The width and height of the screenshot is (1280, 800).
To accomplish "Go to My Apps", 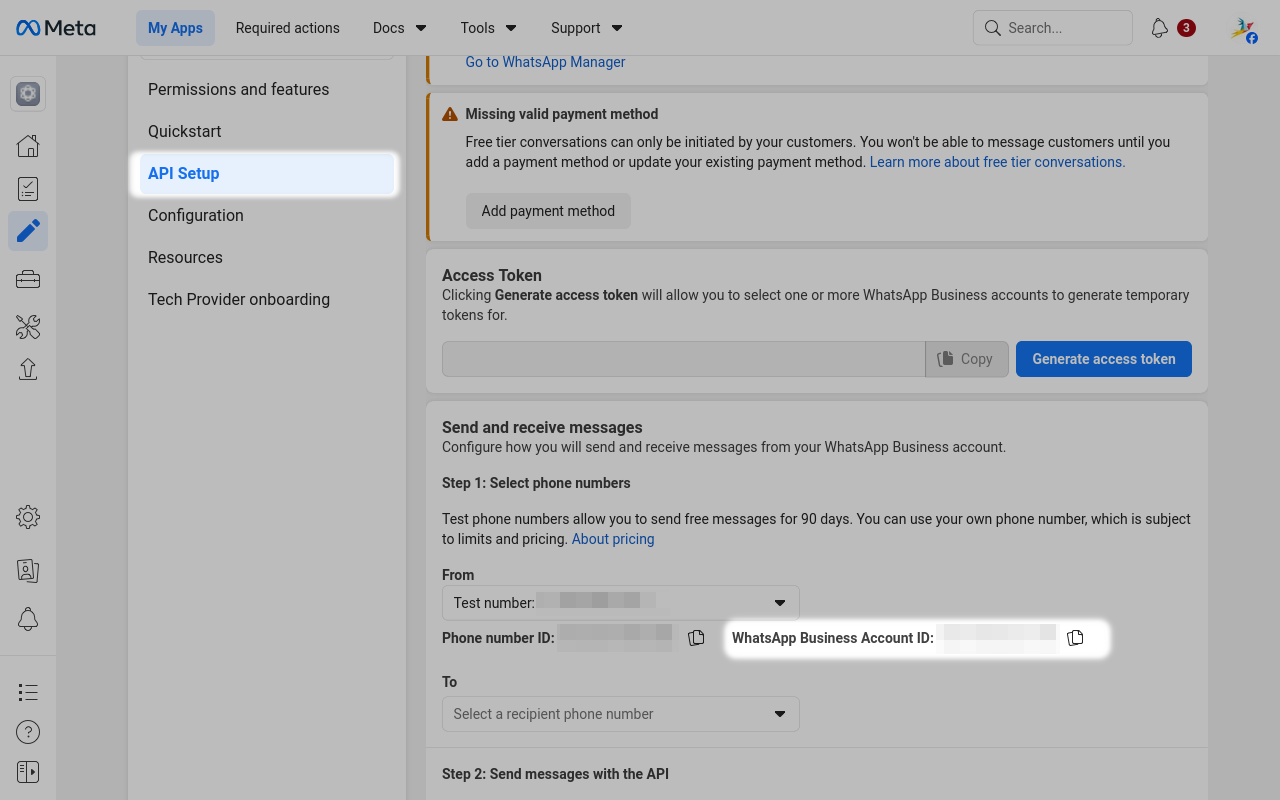I will [x=175, y=28].
